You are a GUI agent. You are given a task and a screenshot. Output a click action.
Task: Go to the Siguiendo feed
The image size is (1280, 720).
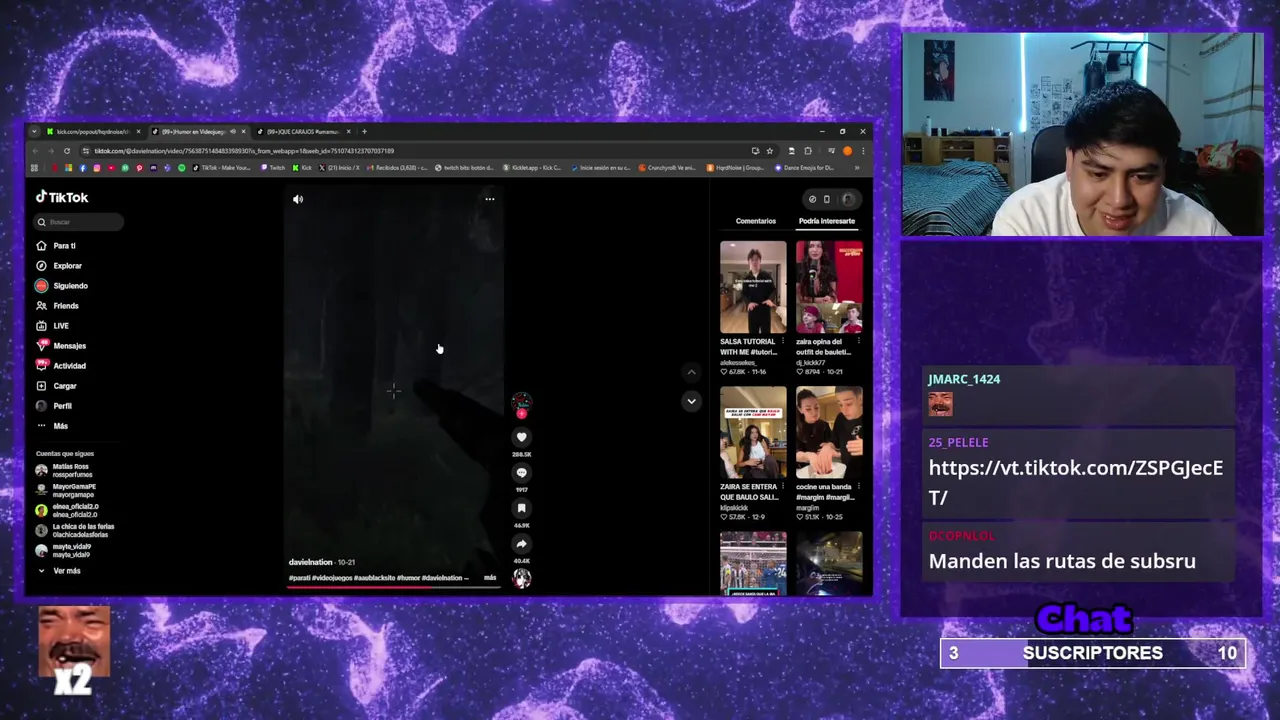coord(62,286)
